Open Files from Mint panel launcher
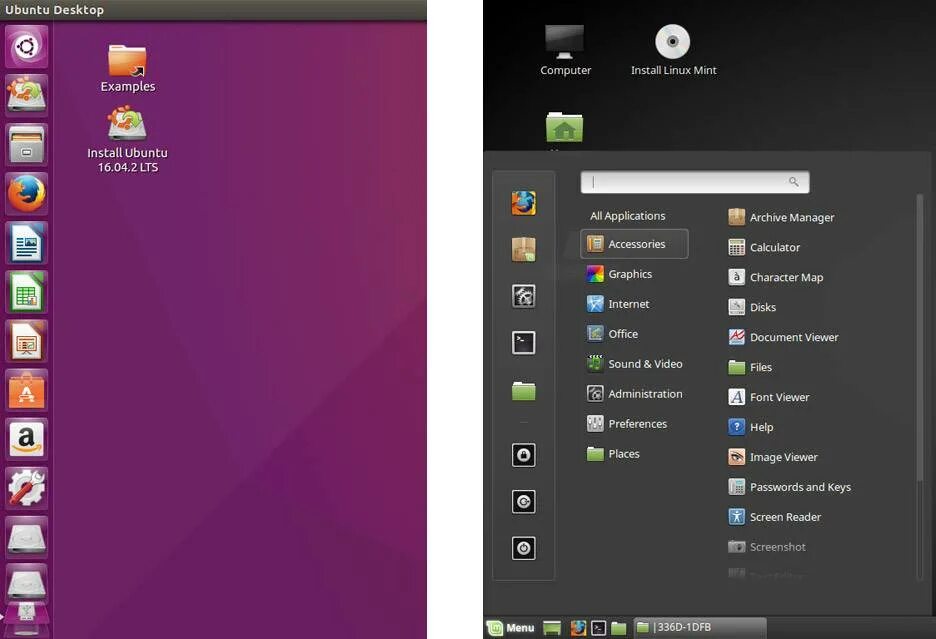This screenshot has height=639, width=936. tap(618, 628)
